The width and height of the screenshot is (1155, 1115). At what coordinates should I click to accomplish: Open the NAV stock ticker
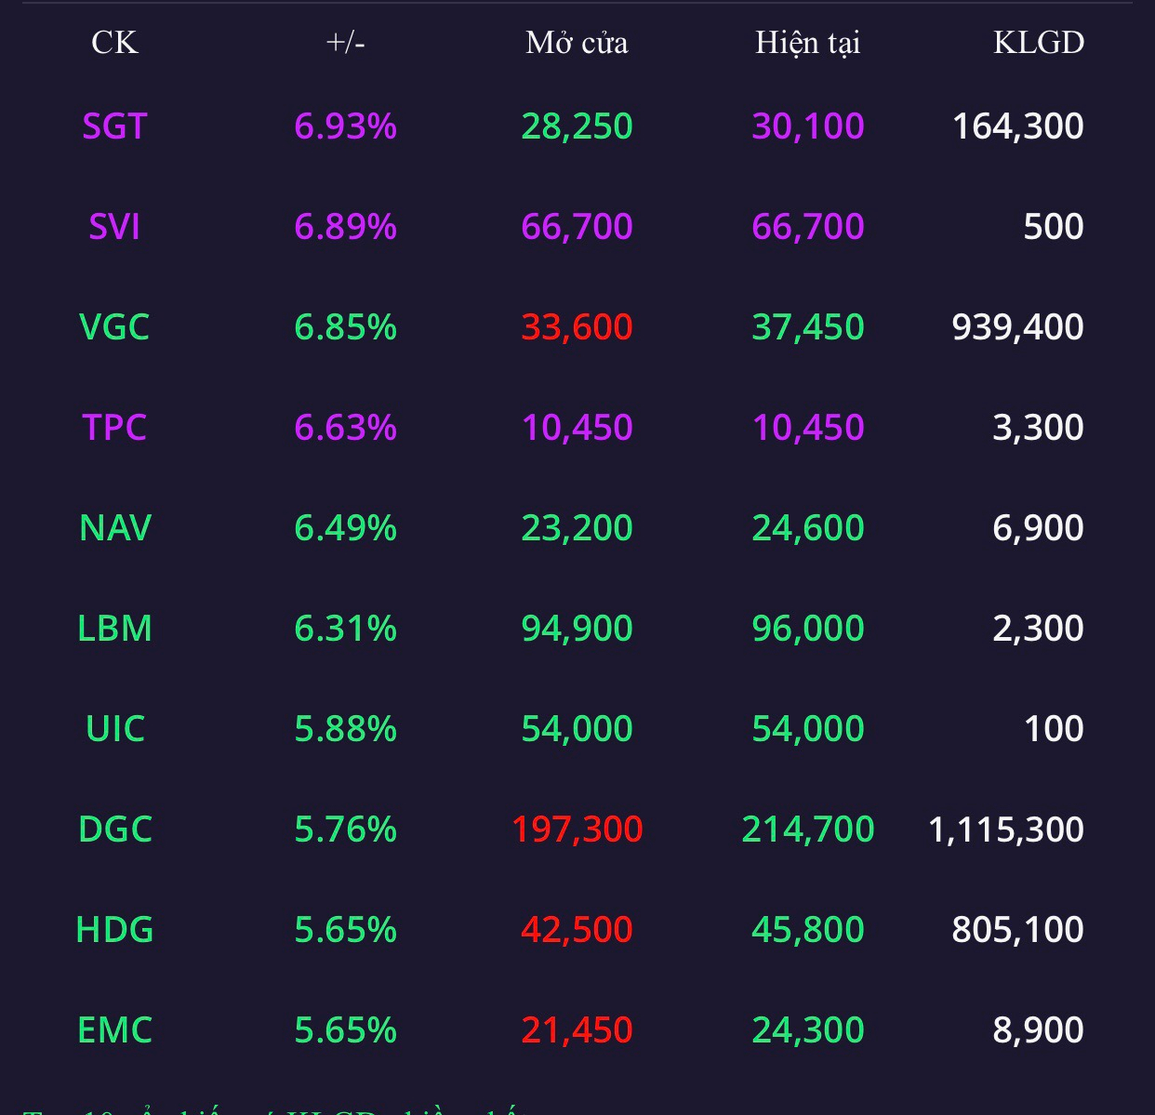114,528
